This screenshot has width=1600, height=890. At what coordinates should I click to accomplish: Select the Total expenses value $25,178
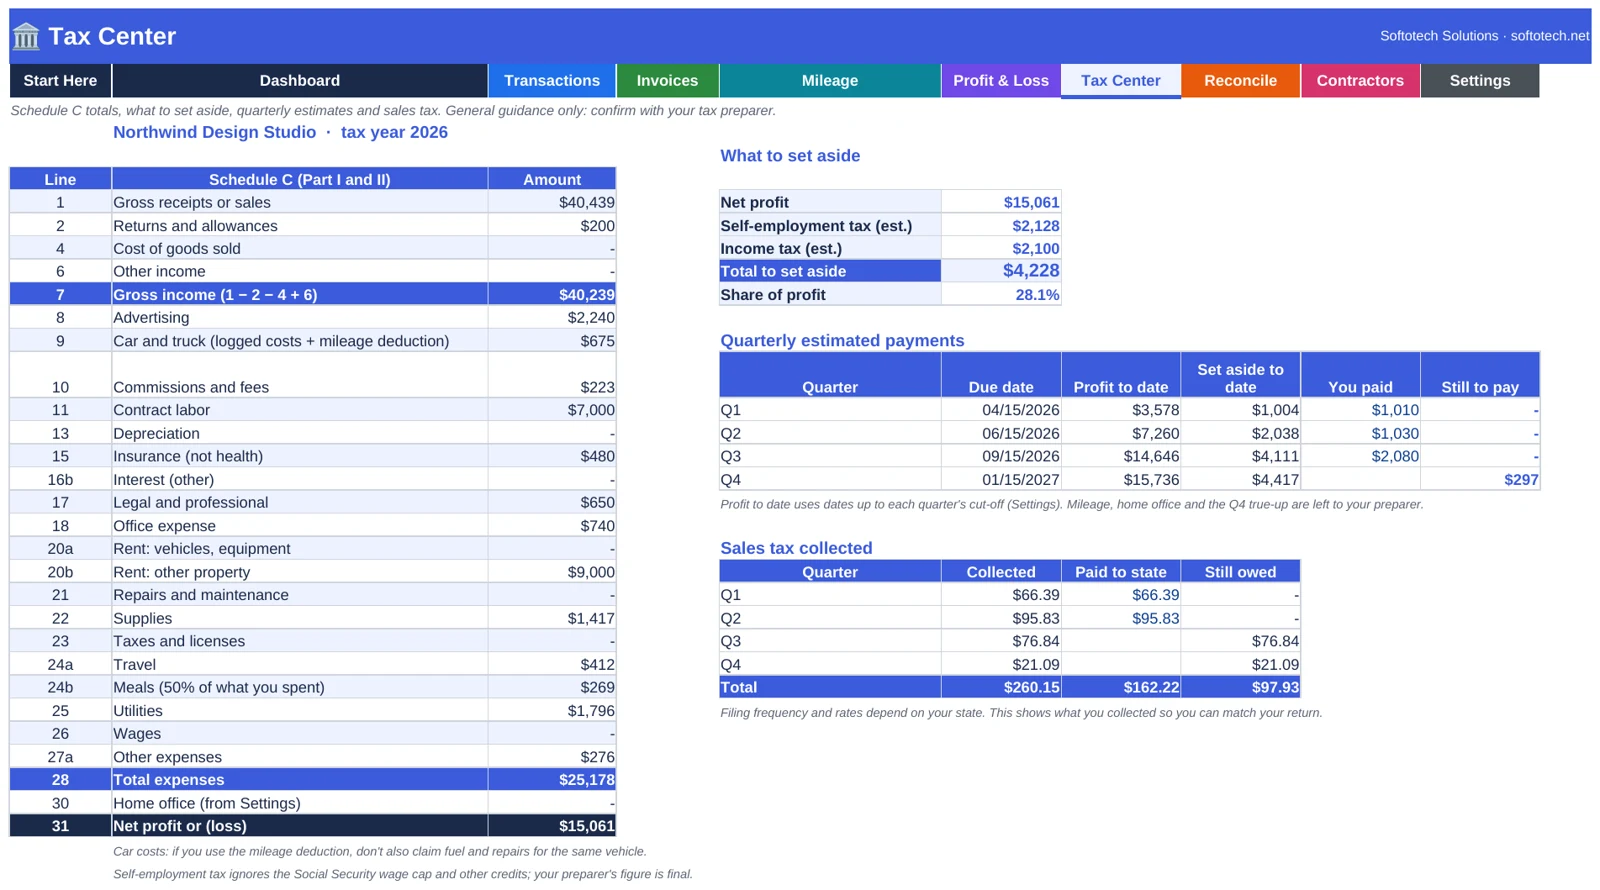(552, 780)
